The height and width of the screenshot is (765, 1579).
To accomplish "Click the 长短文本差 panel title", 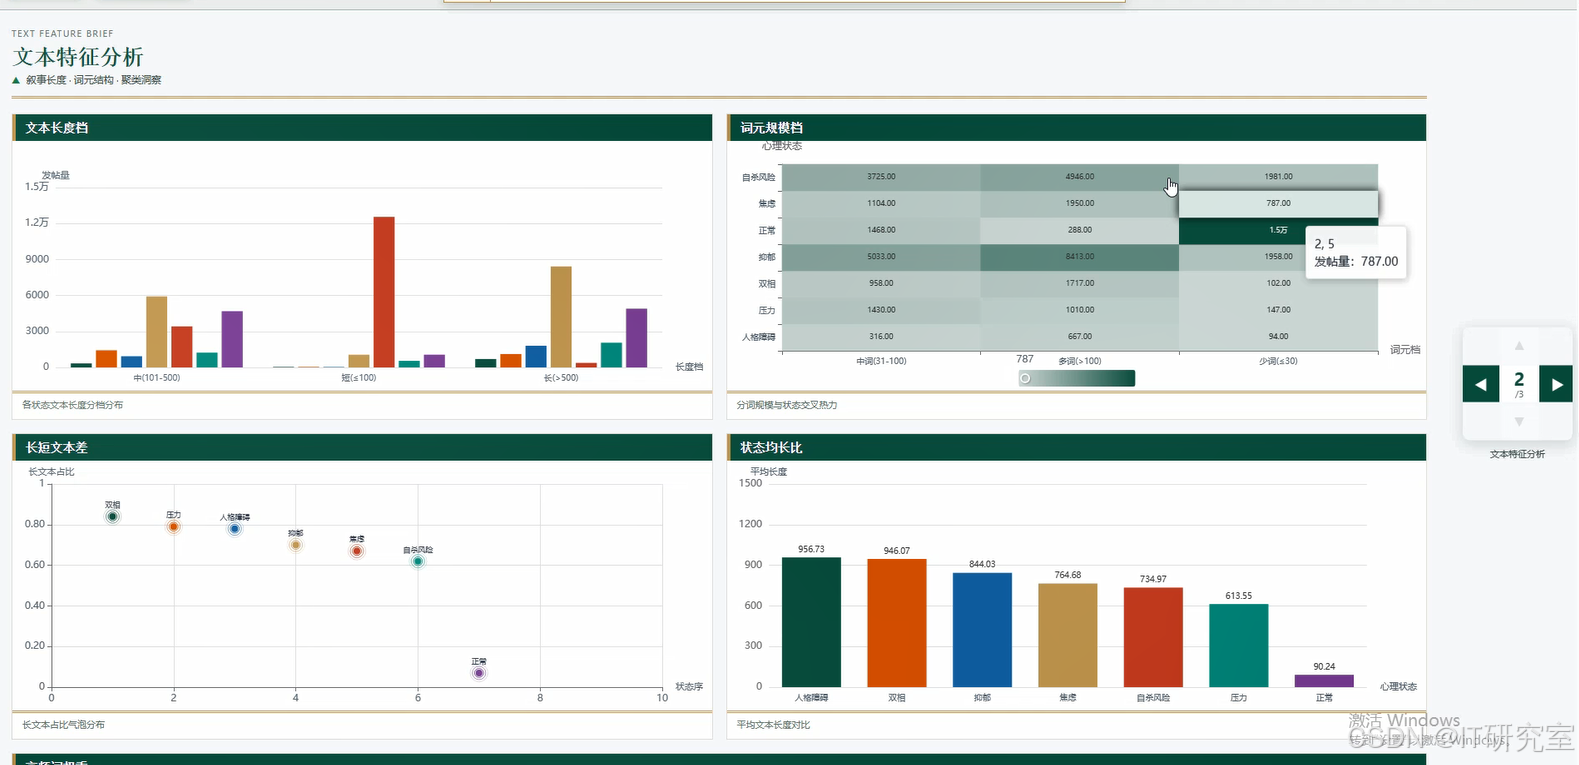I will pos(57,448).
